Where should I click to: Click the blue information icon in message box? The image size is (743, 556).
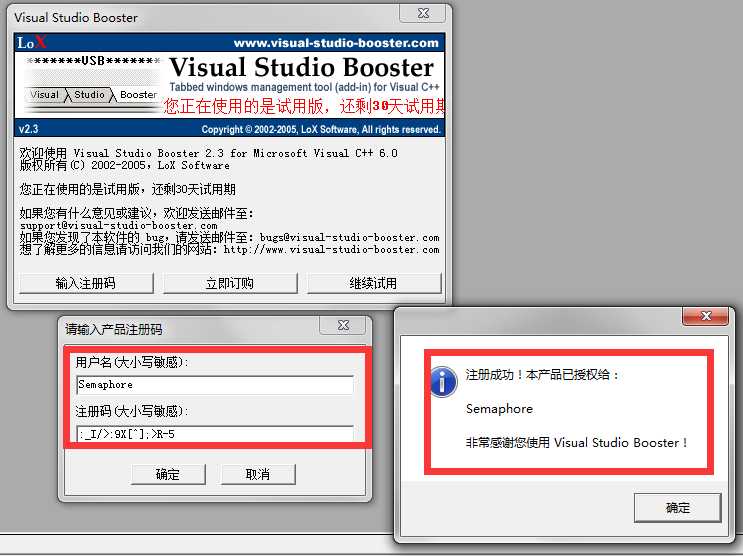point(444,382)
